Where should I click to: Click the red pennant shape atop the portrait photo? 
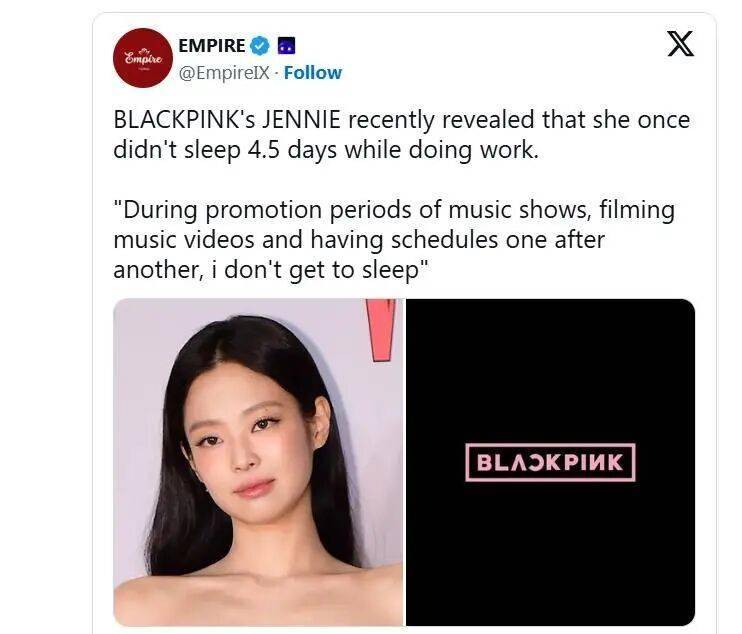point(381,330)
